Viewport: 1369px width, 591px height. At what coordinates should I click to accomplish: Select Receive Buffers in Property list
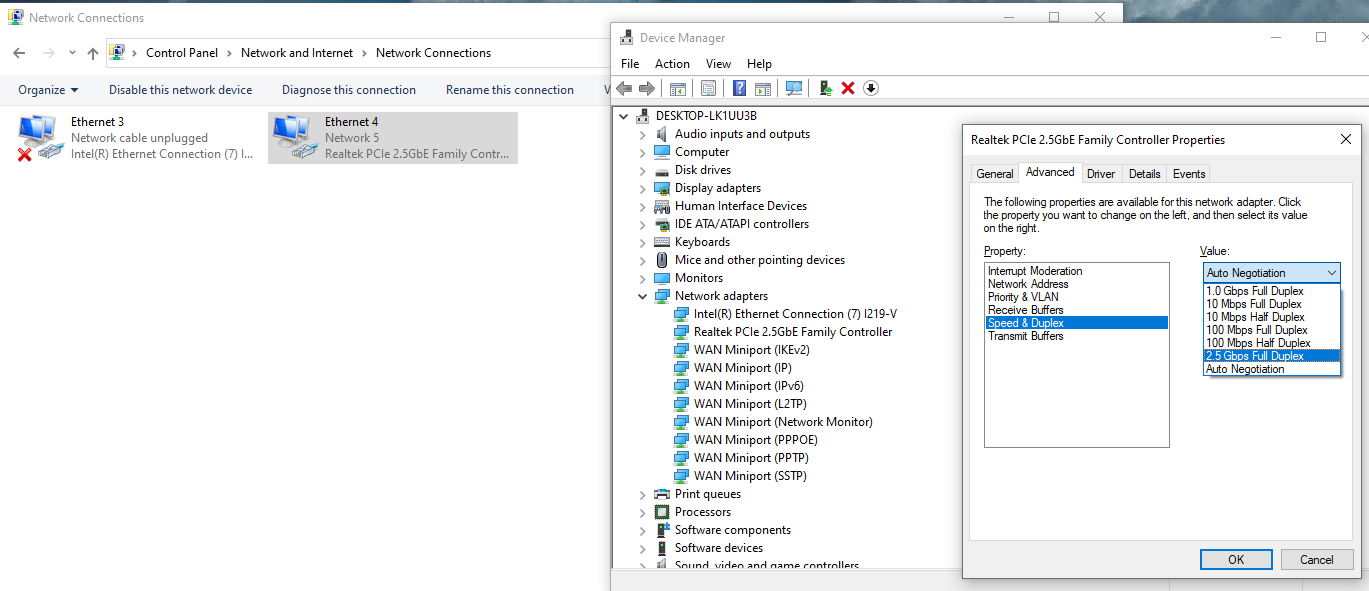point(1025,310)
